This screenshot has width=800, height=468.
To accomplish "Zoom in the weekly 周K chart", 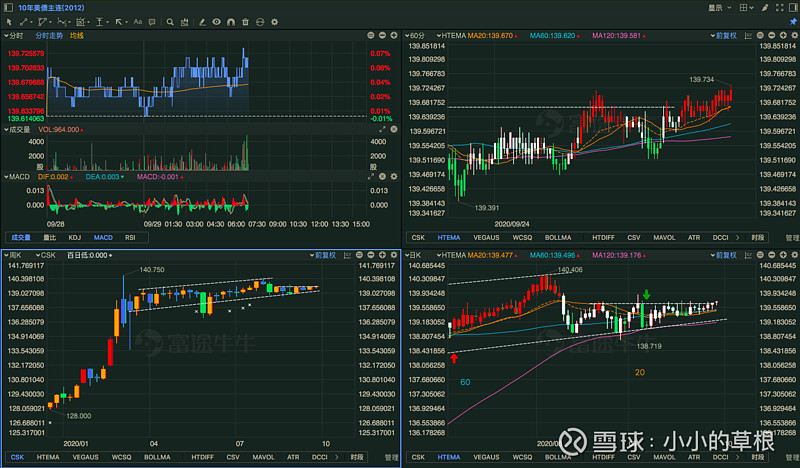I will pos(382,255).
